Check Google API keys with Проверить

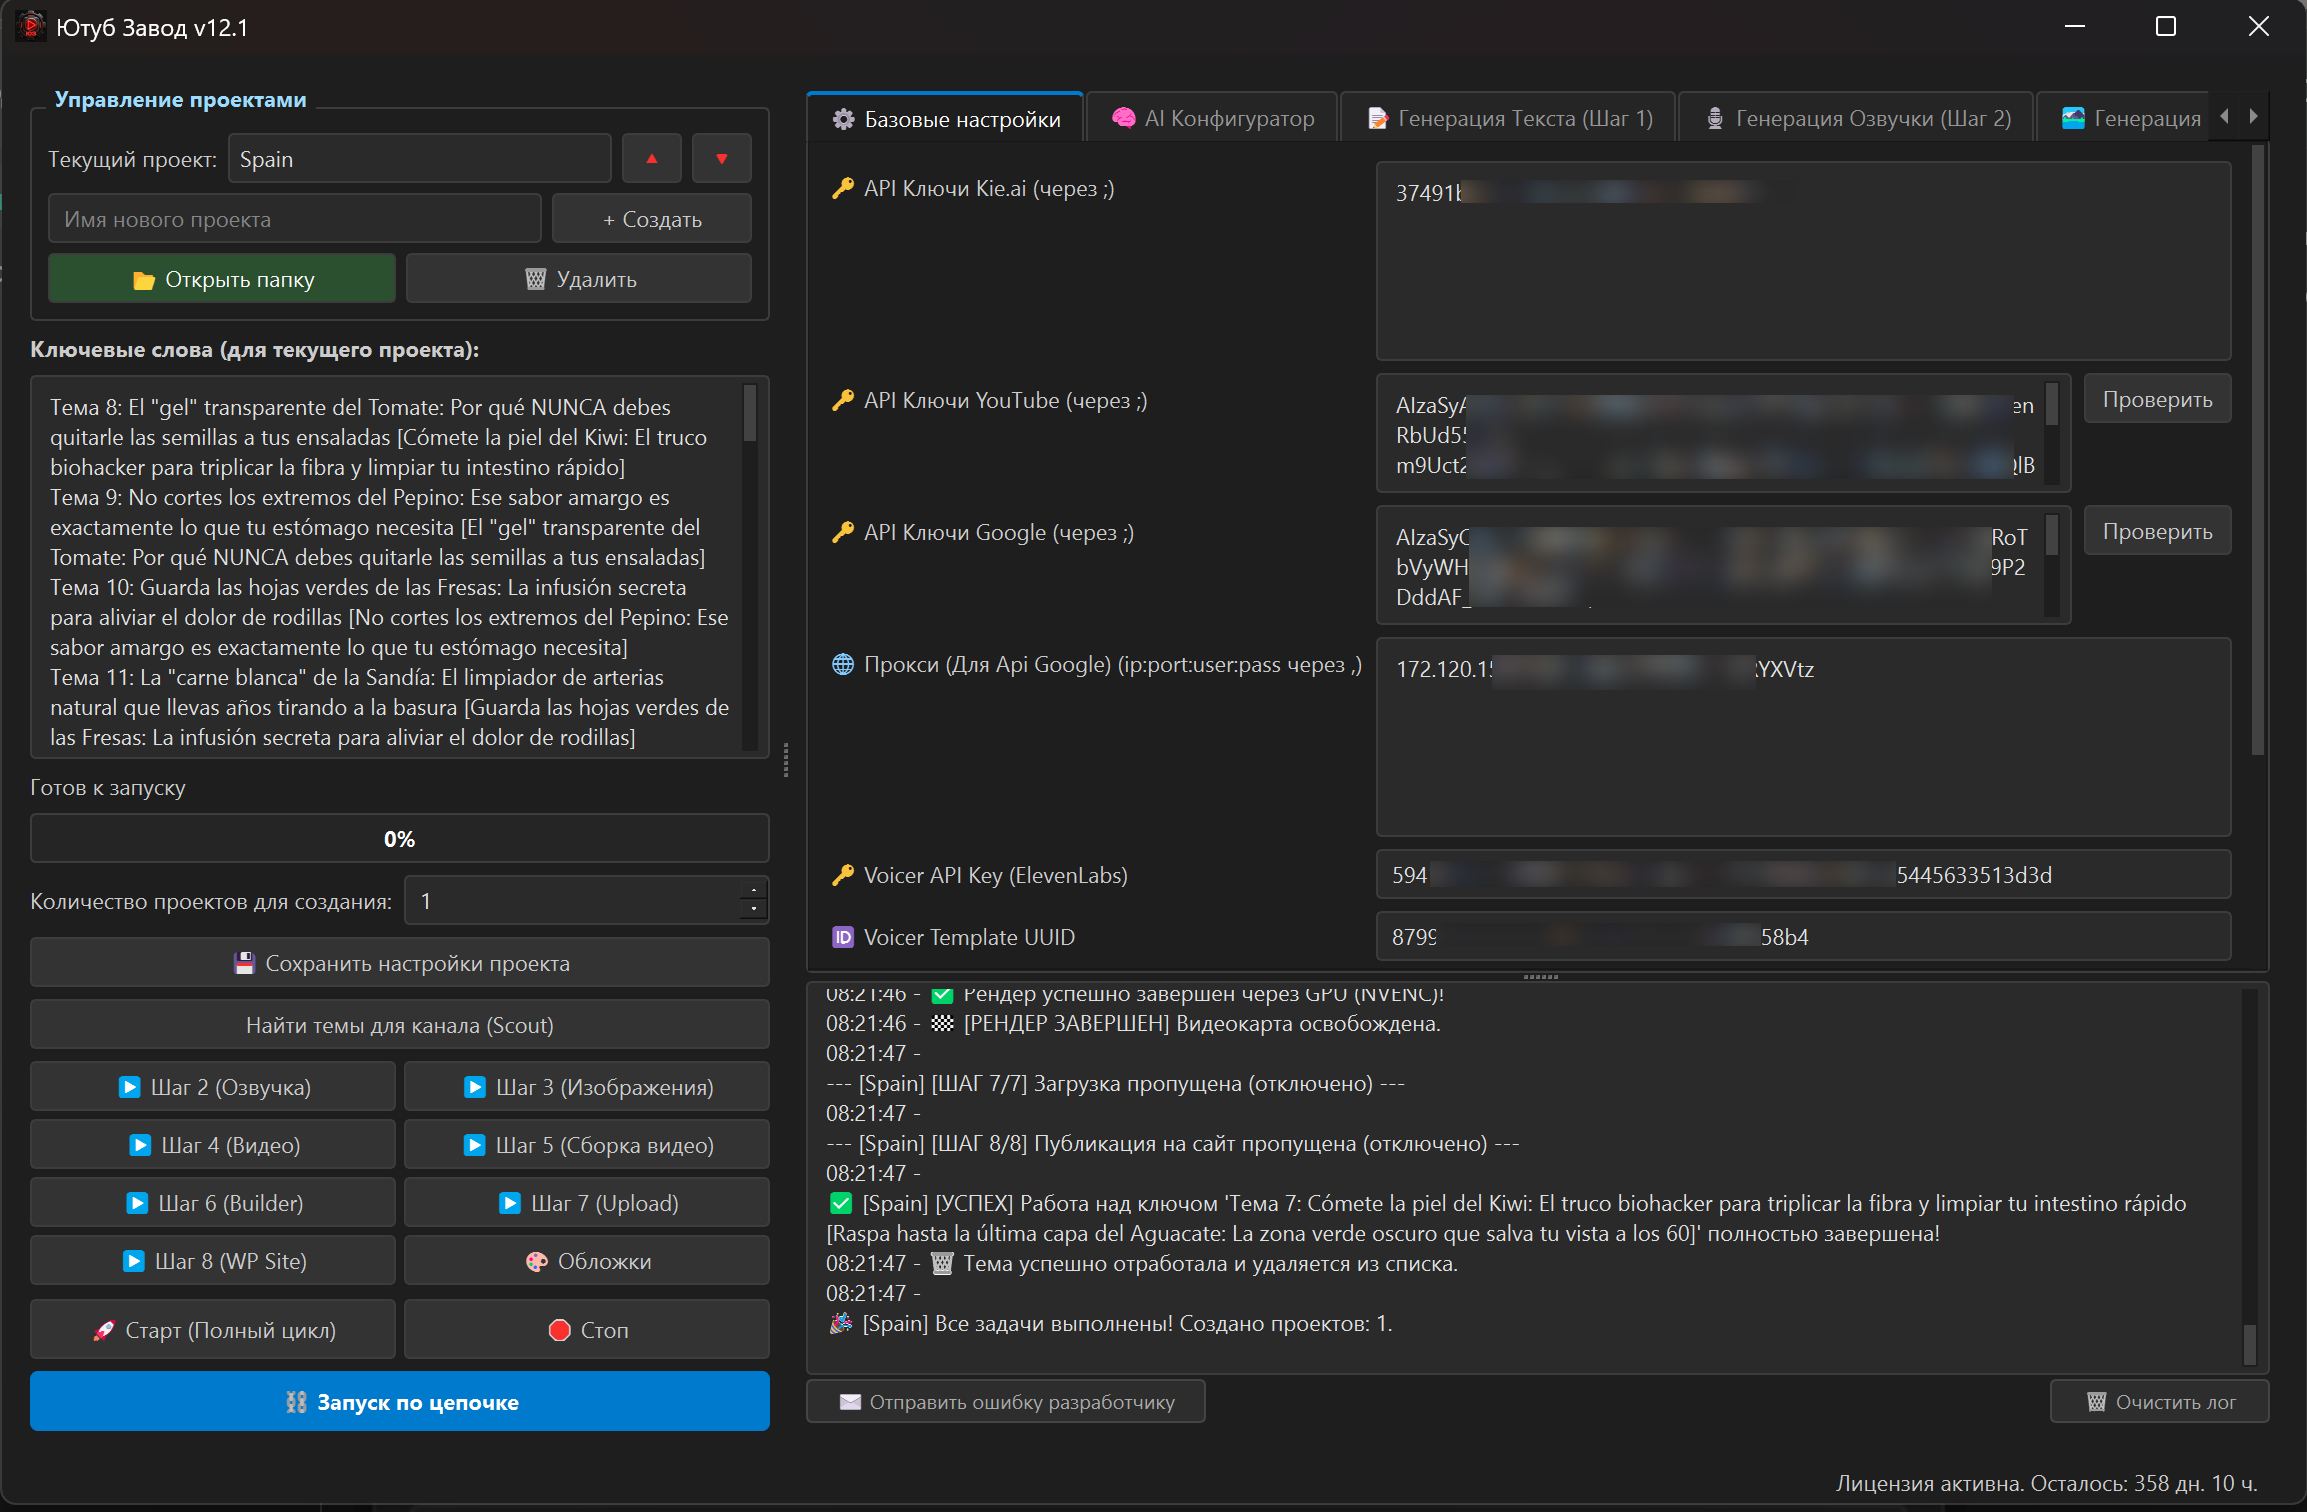pyautogui.click(x=2157, y=531)
